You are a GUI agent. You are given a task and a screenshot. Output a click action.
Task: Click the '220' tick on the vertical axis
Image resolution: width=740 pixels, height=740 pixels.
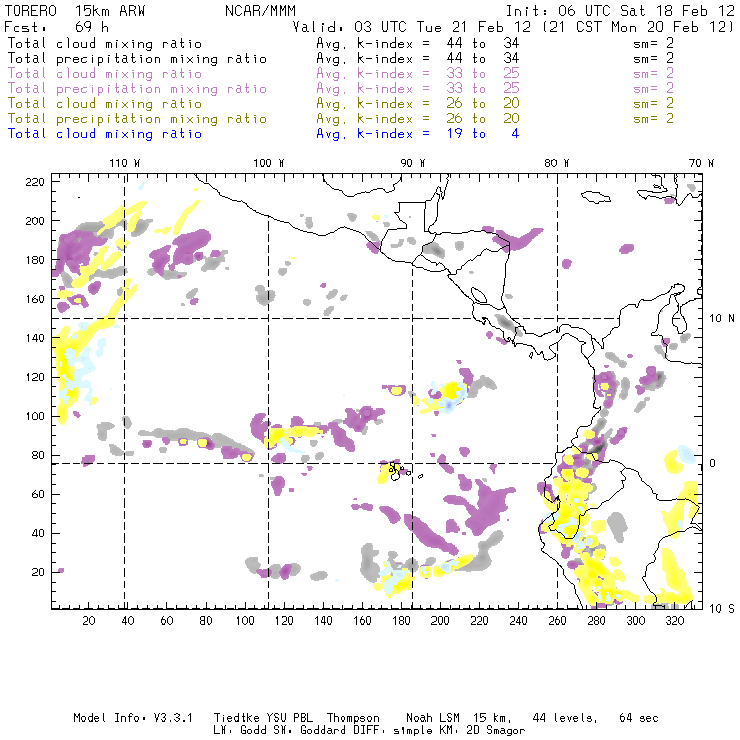point(35,182)
